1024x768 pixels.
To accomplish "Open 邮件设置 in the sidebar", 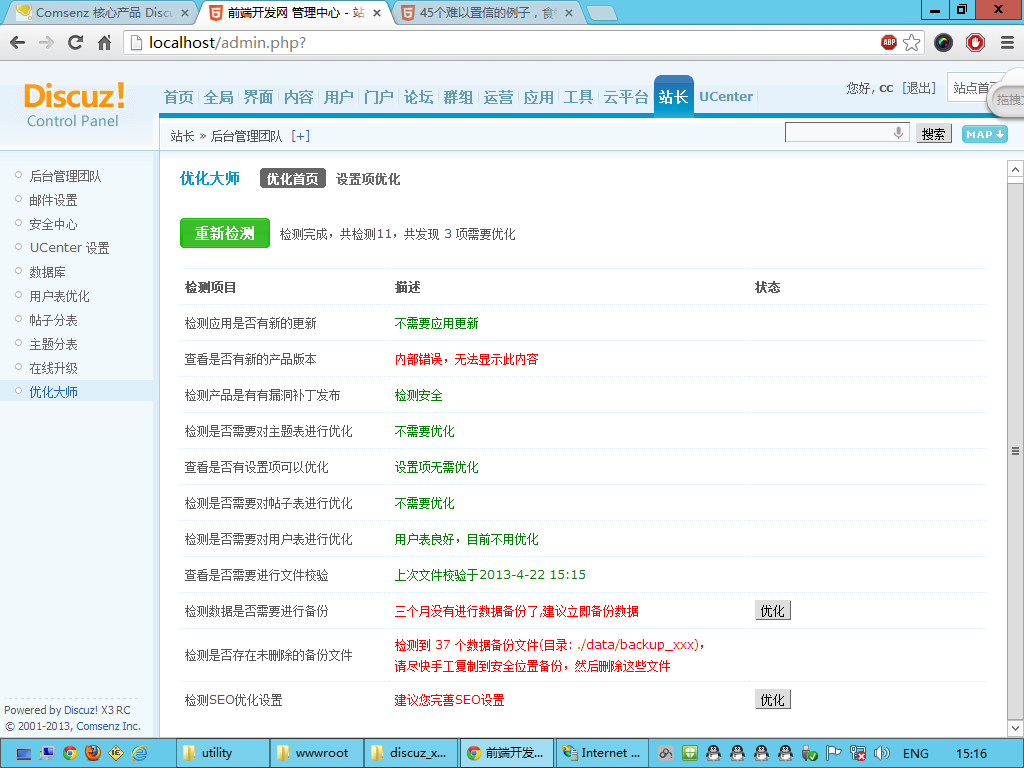I will coord(54,200).
